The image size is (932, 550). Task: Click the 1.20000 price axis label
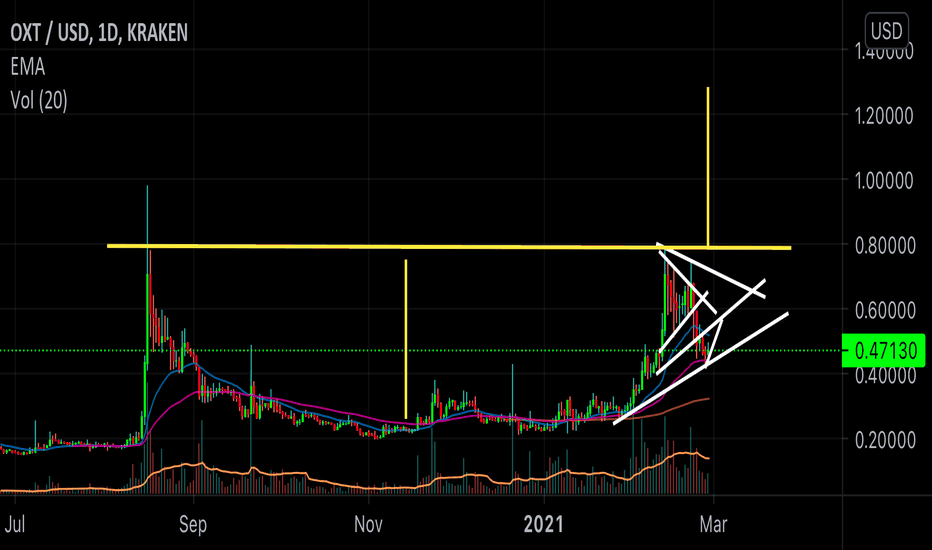(x=884, y=115)
